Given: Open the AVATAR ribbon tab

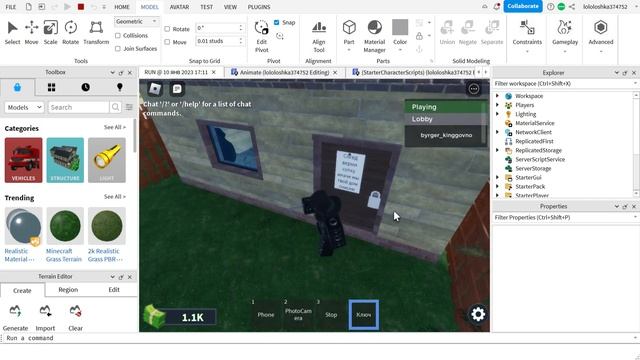Looking at the screenshot, I should [x=179, y=7].
